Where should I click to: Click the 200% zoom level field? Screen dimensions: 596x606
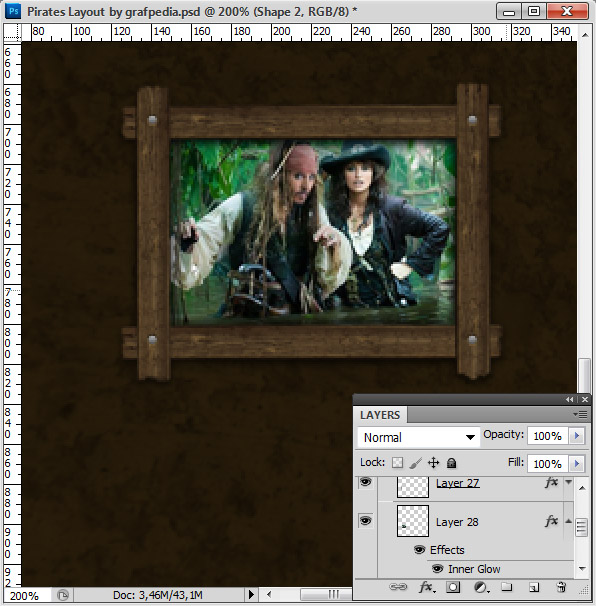[26, 596]
